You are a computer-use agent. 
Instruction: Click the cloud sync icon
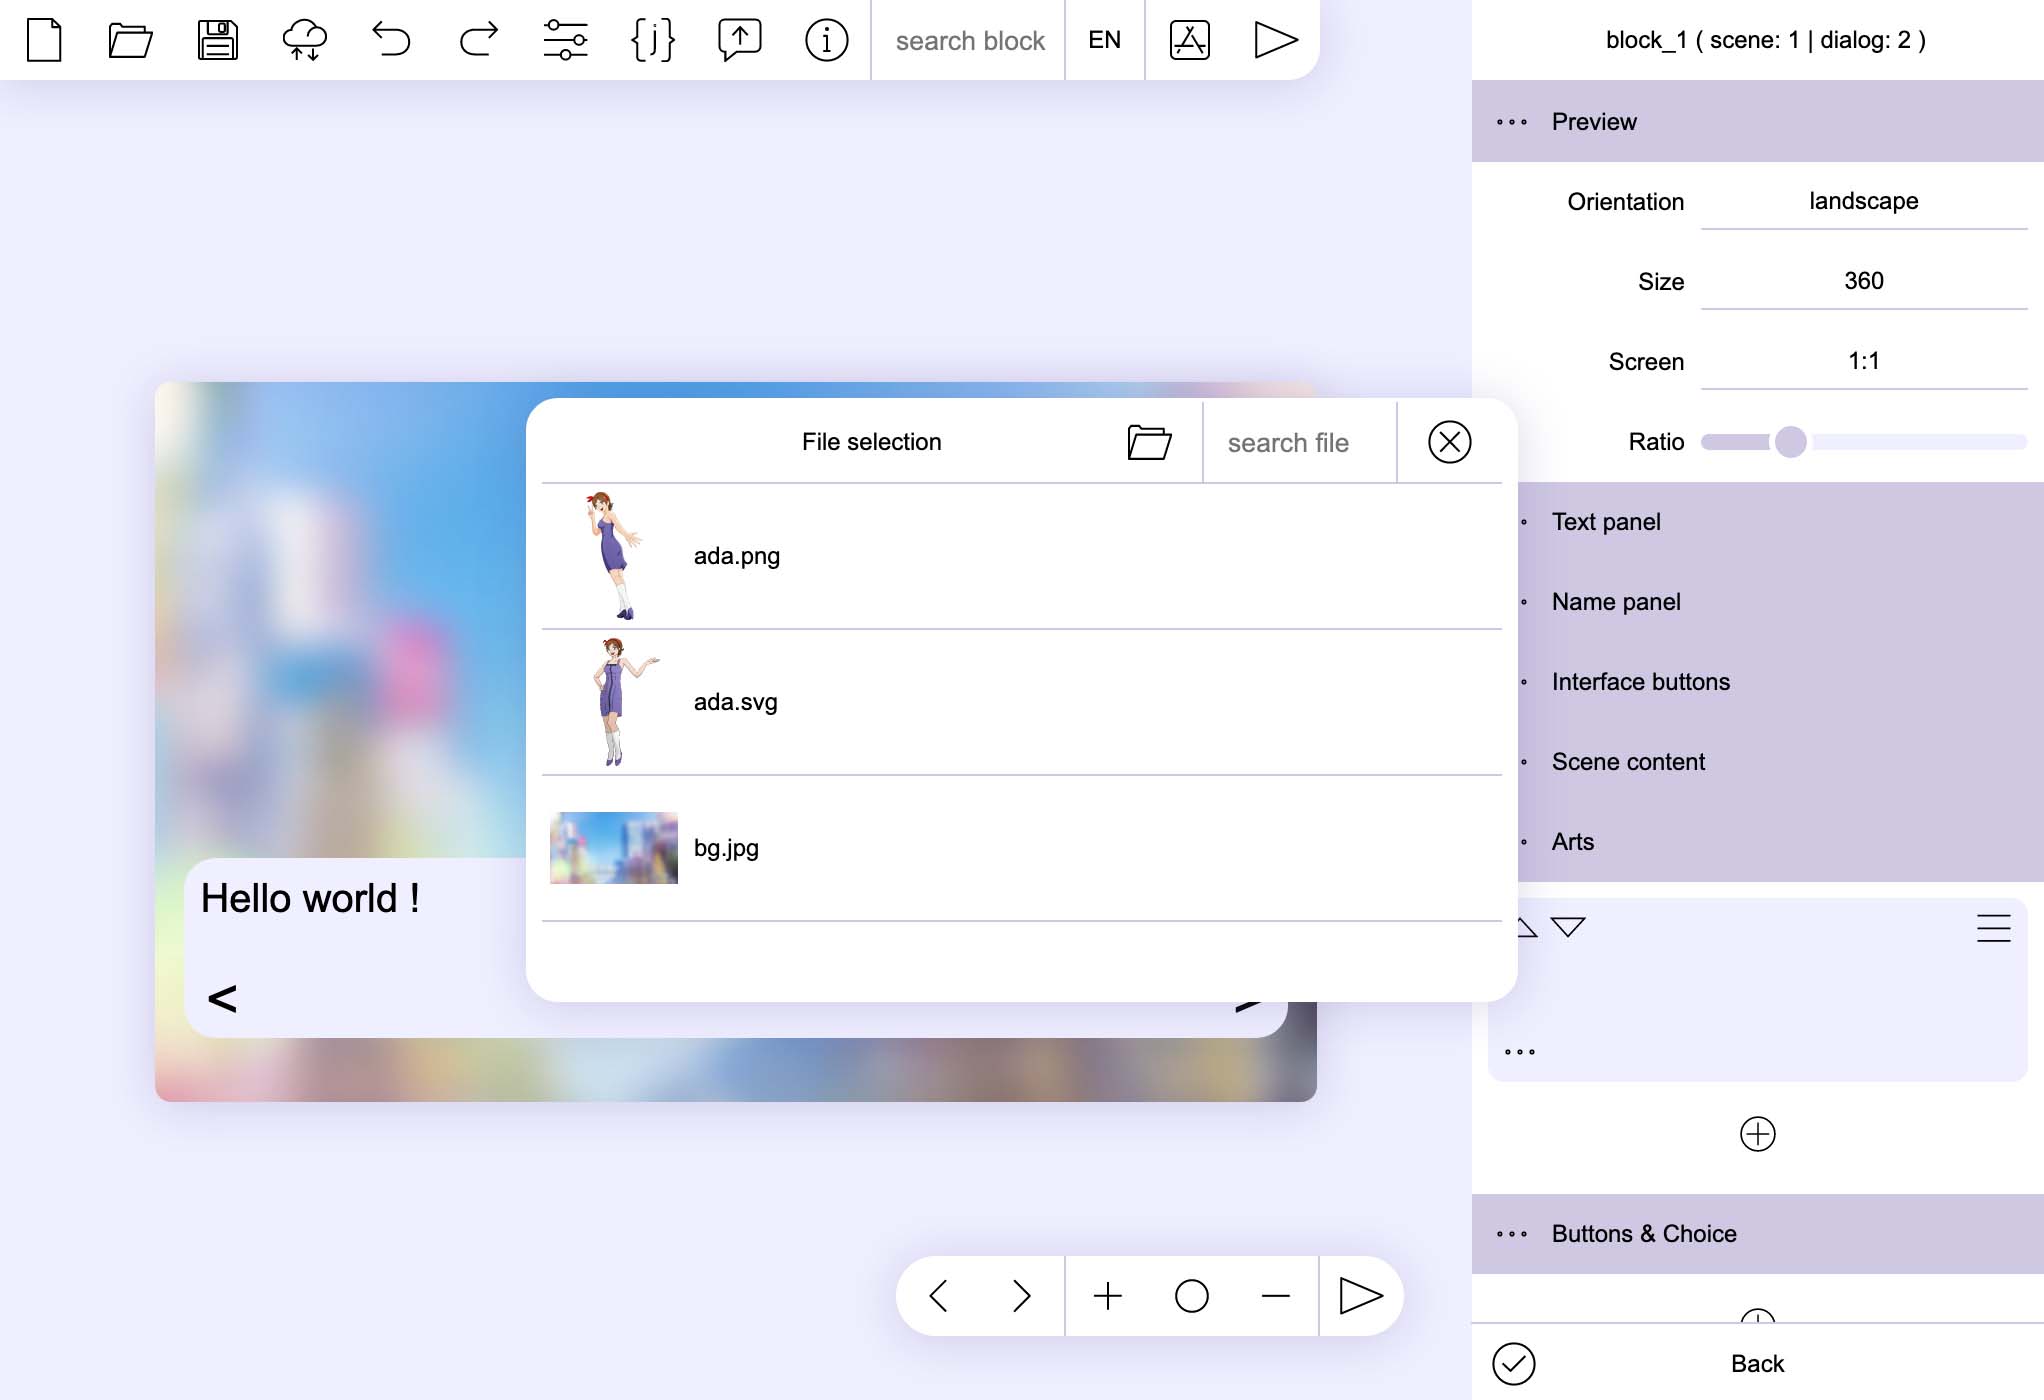click(304, 40)
